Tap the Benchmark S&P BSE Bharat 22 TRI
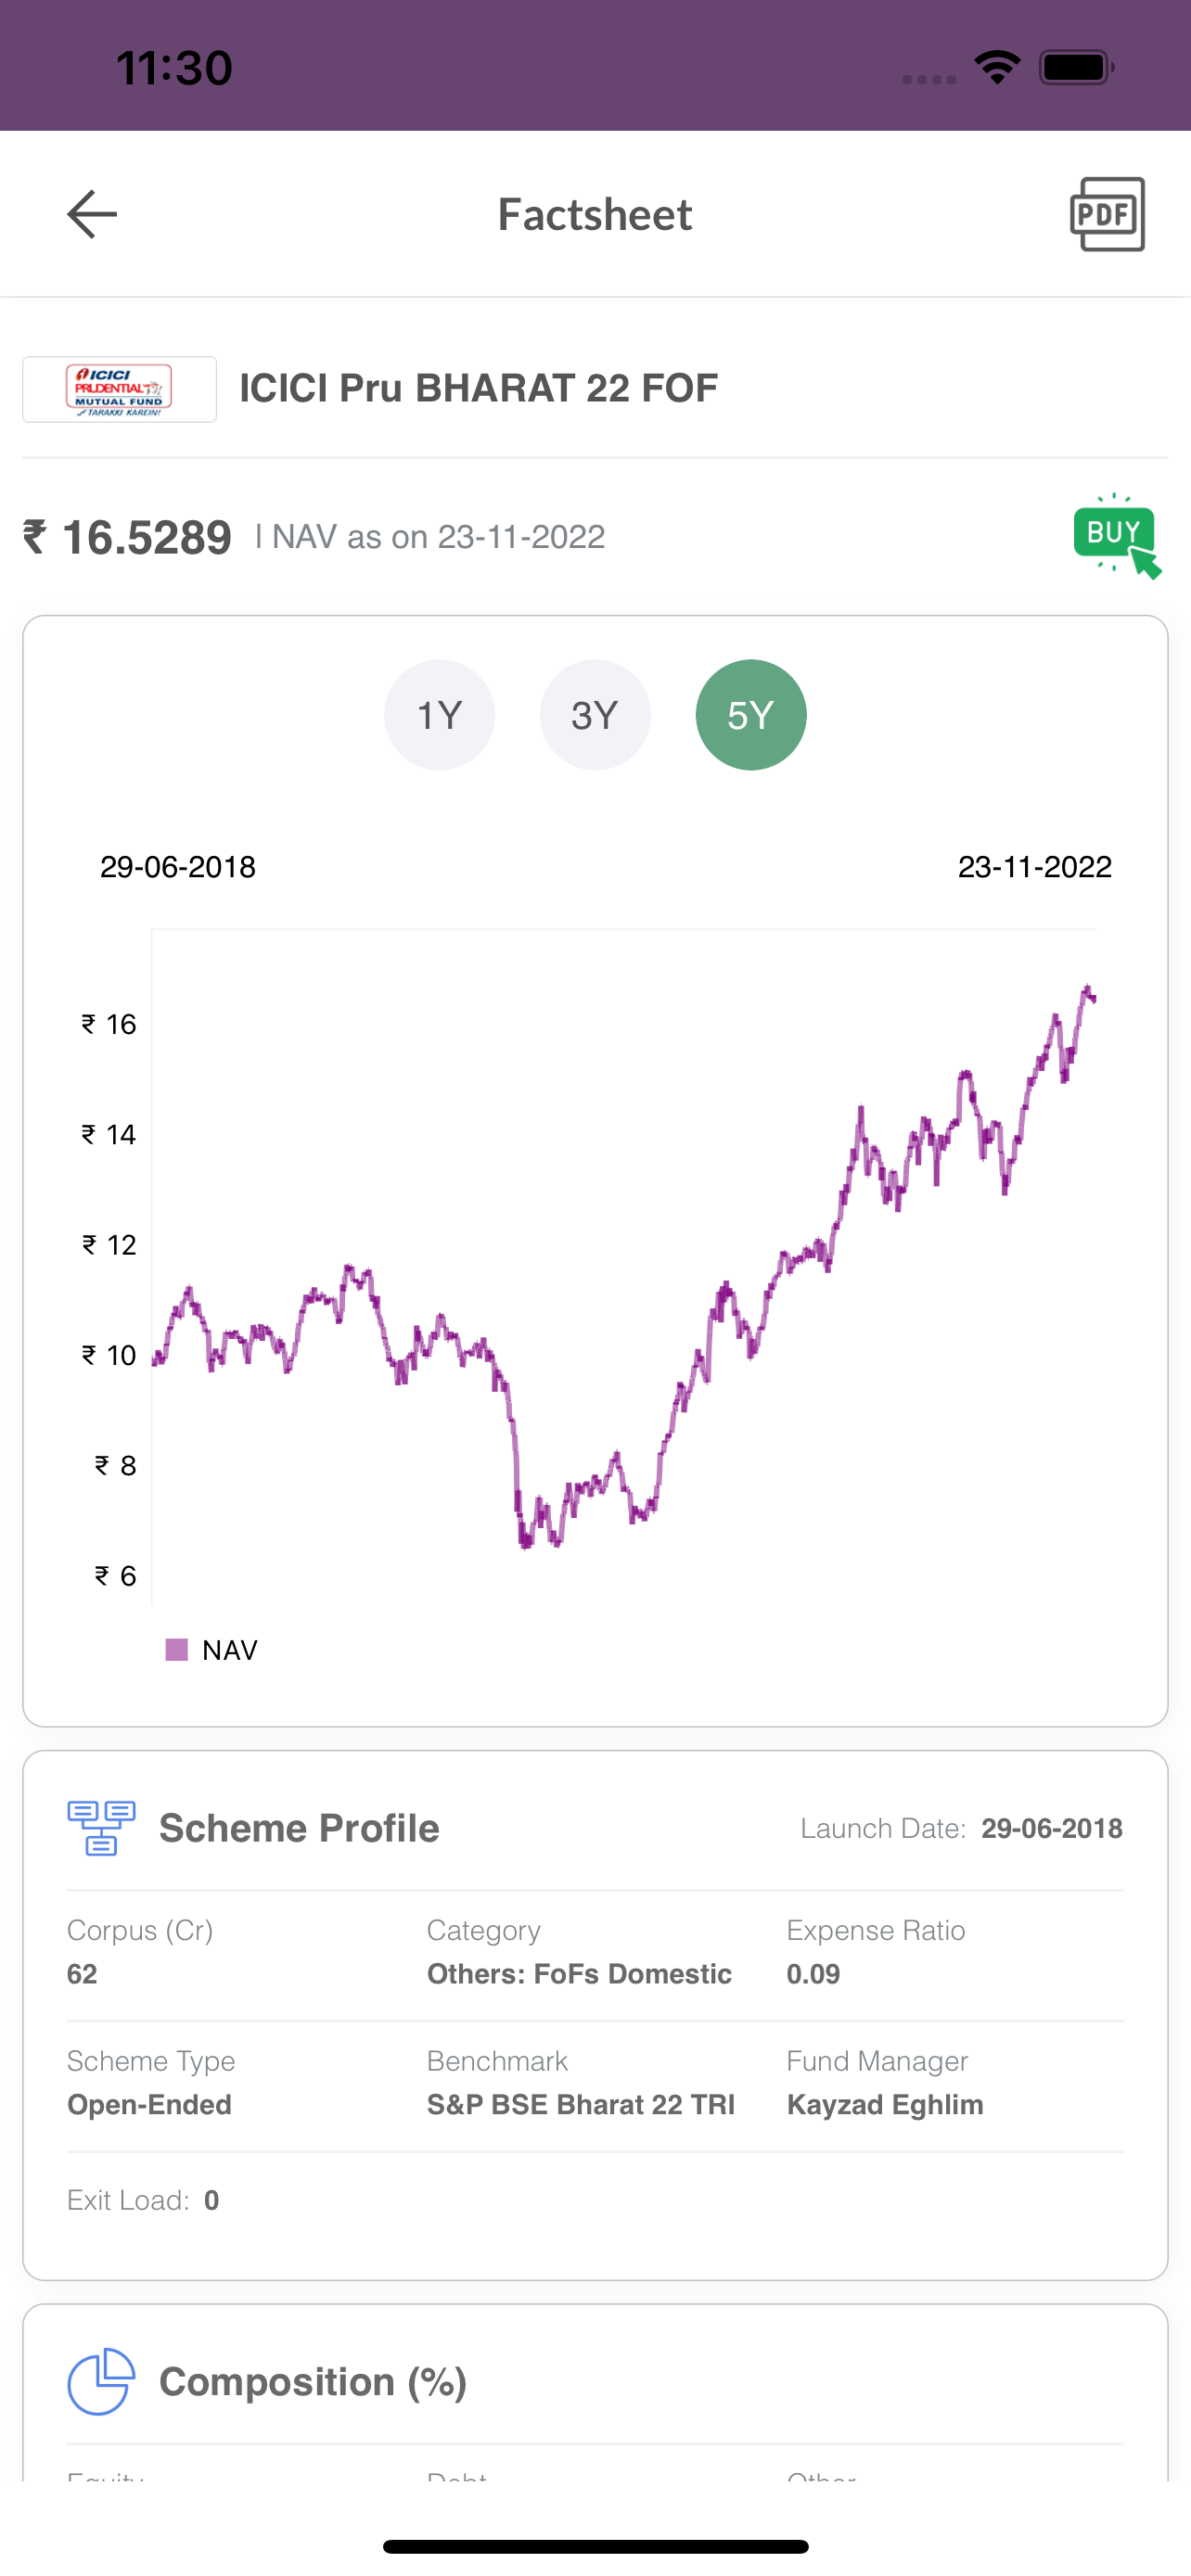Image resolution: width=1191 pixels, height=2576 pixels. click(x=581, y=2105)
